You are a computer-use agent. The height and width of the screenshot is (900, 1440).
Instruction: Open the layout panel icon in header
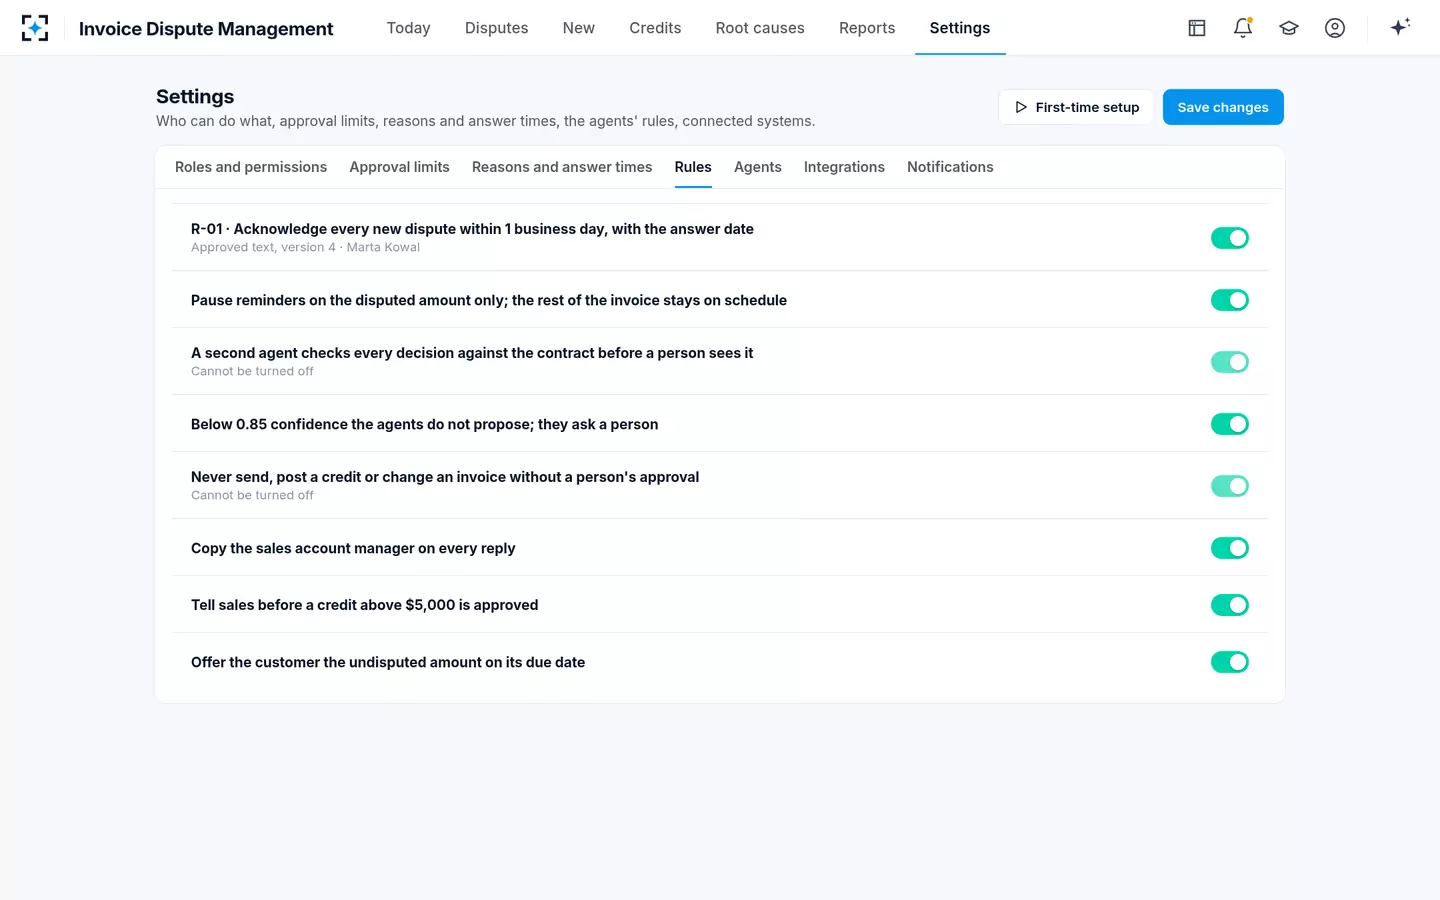pyautogui.click(x=1197, y=28)
